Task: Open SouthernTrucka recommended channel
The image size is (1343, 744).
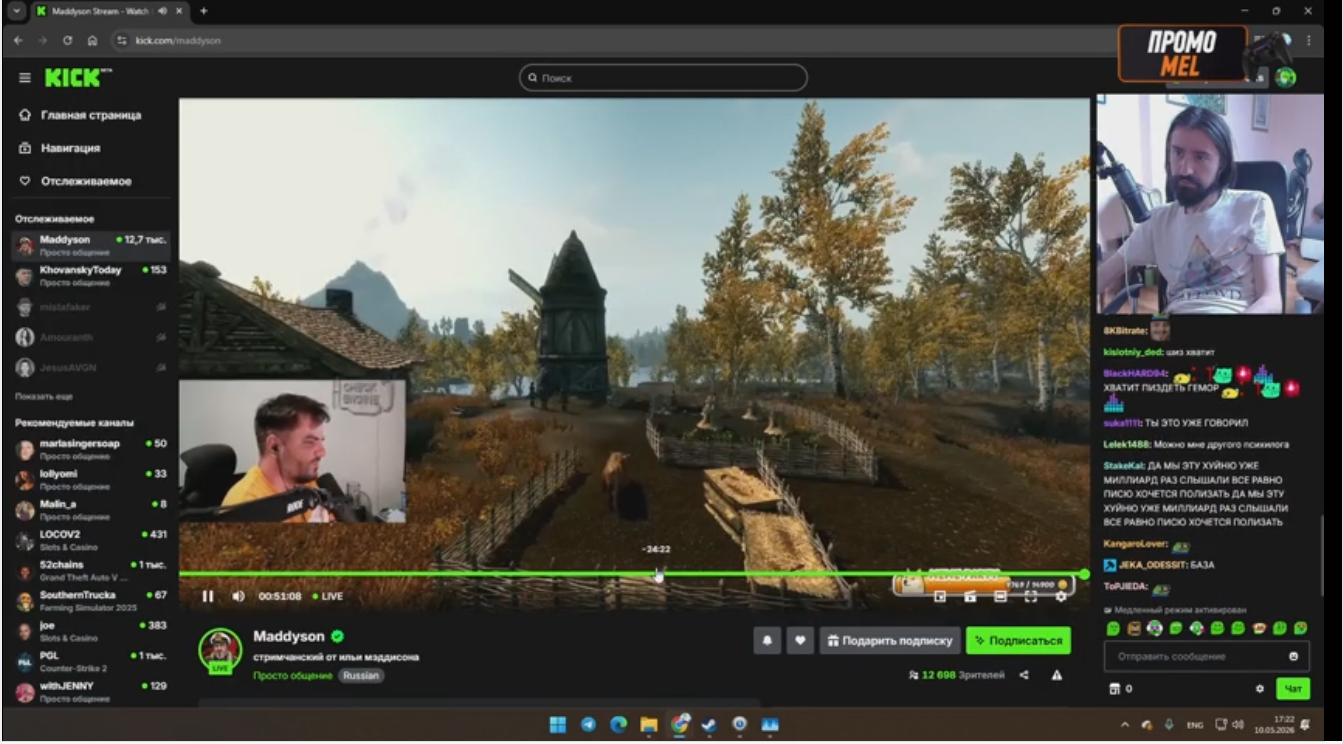Action: pos(91,601)
